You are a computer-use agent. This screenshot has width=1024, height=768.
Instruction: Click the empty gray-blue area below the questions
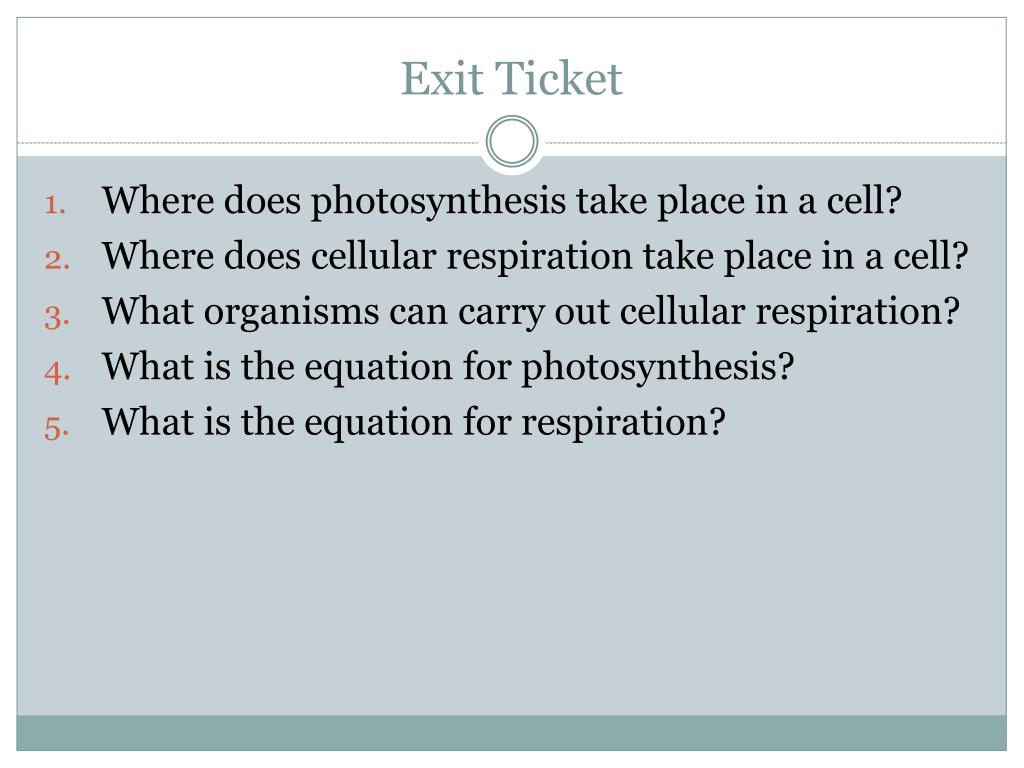(512, 580)
